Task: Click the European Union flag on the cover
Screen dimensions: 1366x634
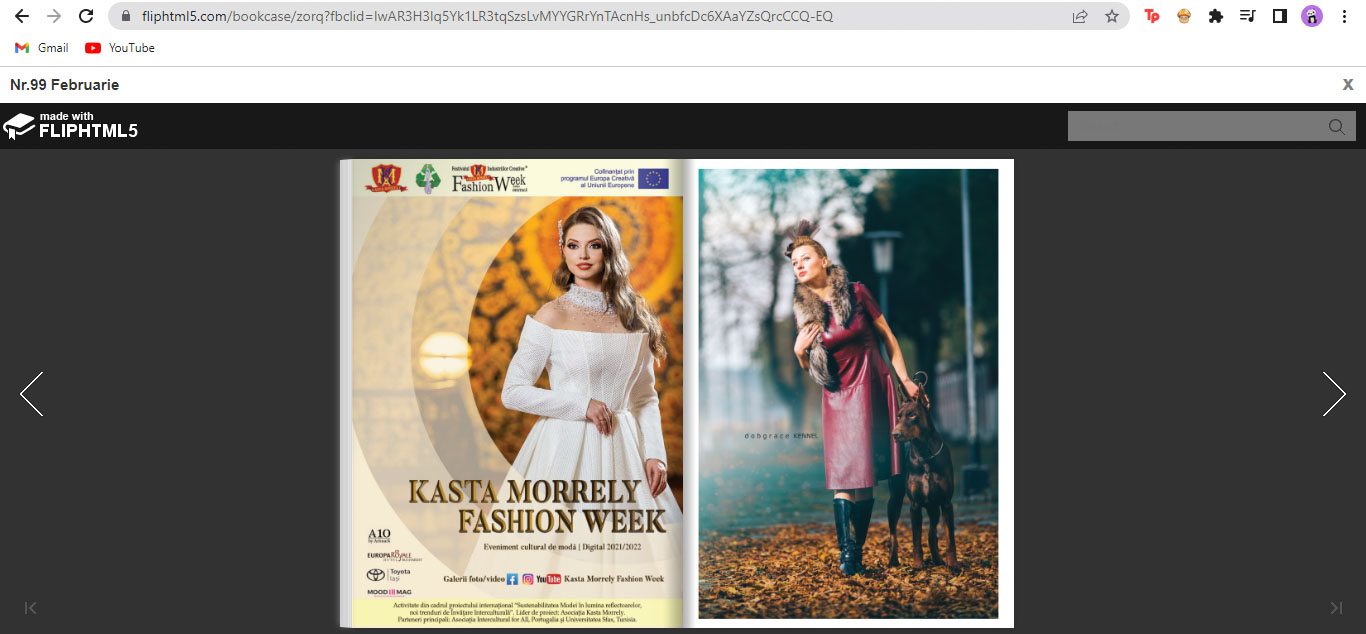Action: pos(654,179)
